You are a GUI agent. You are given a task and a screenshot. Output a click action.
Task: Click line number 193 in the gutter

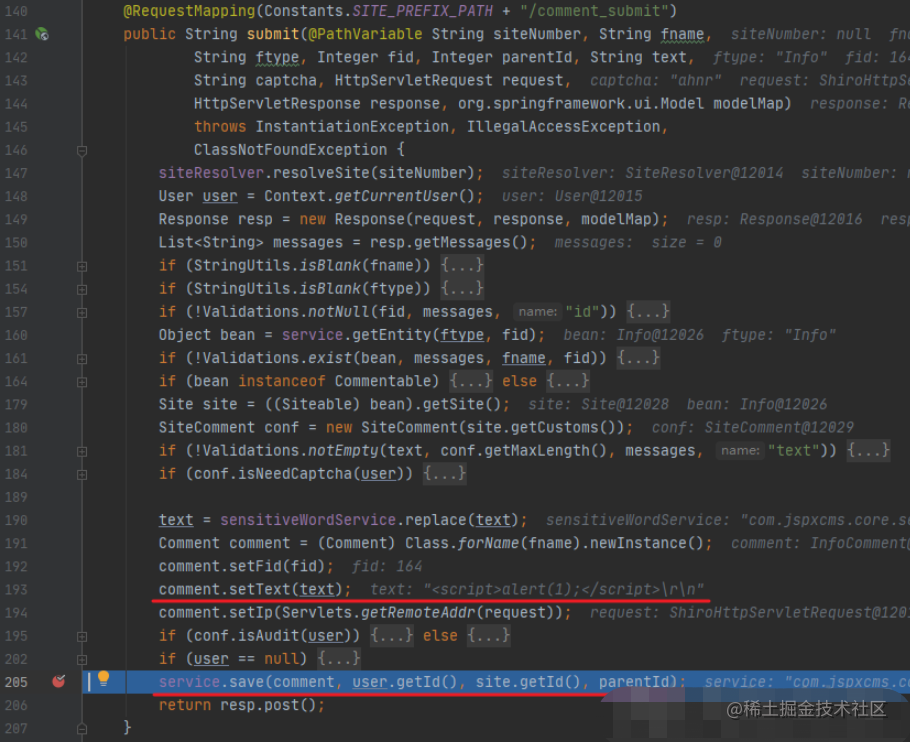coord(16,589)
